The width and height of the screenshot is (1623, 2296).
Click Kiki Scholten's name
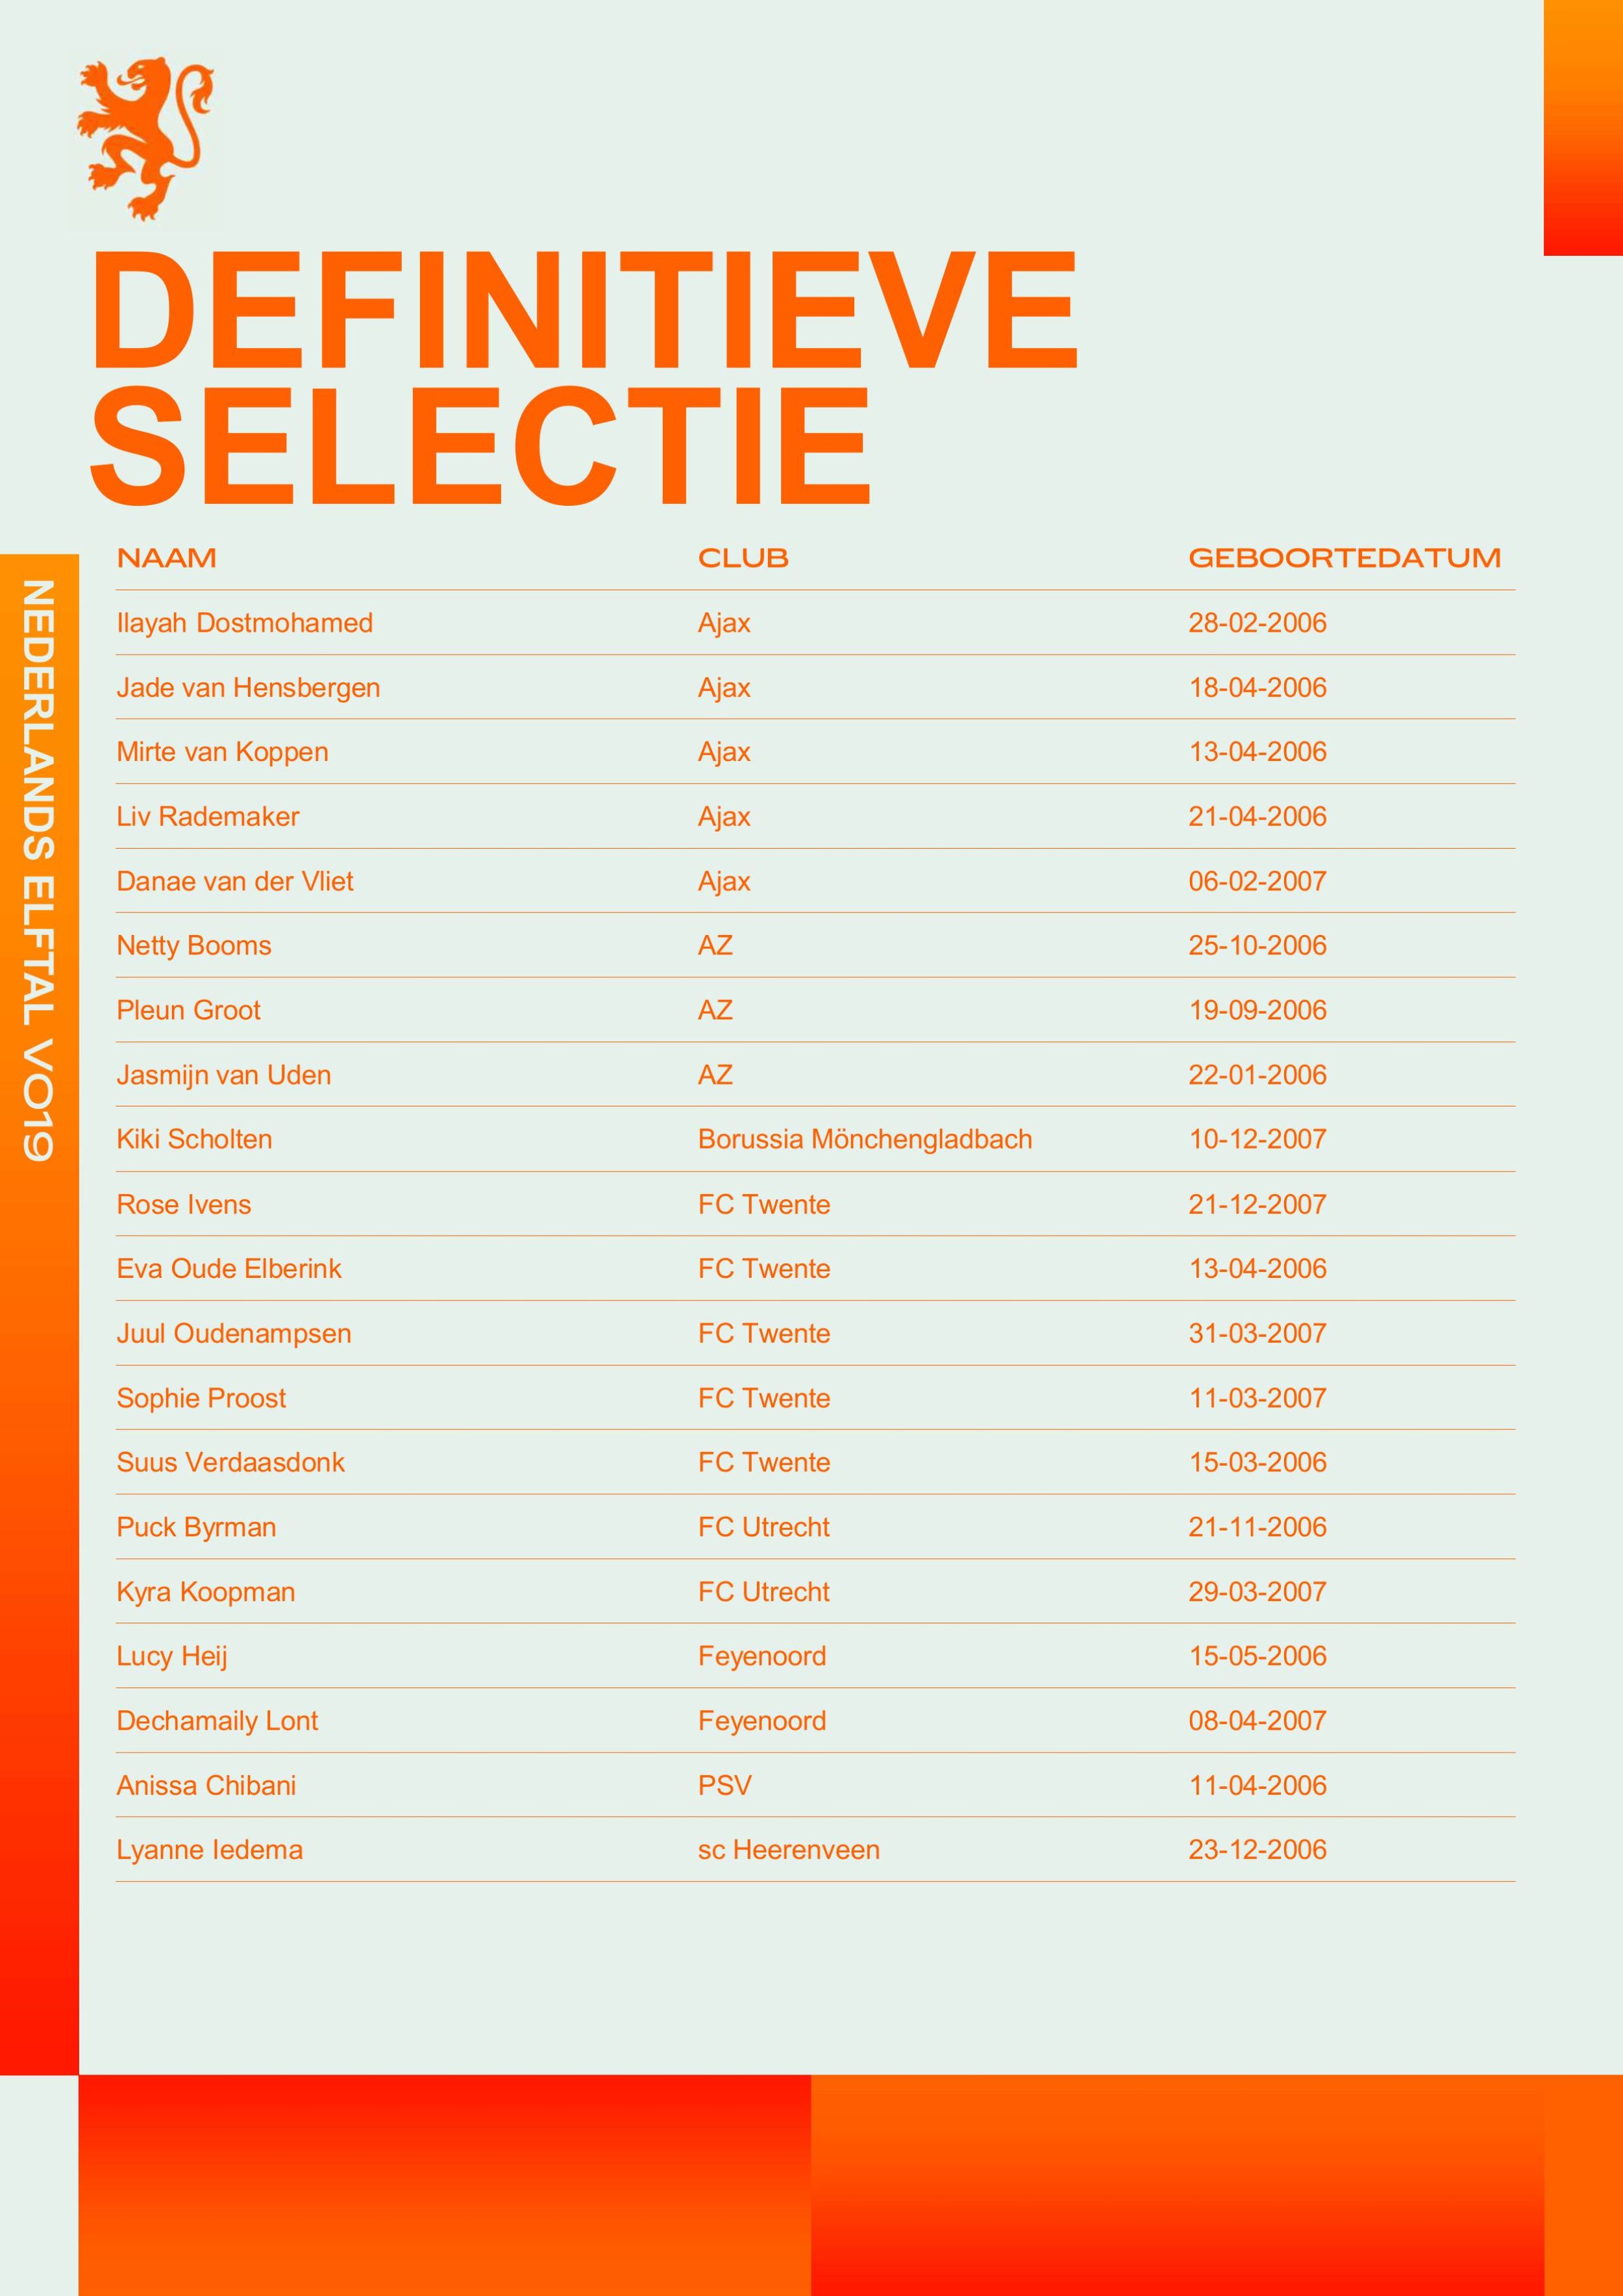[194, 1139]
